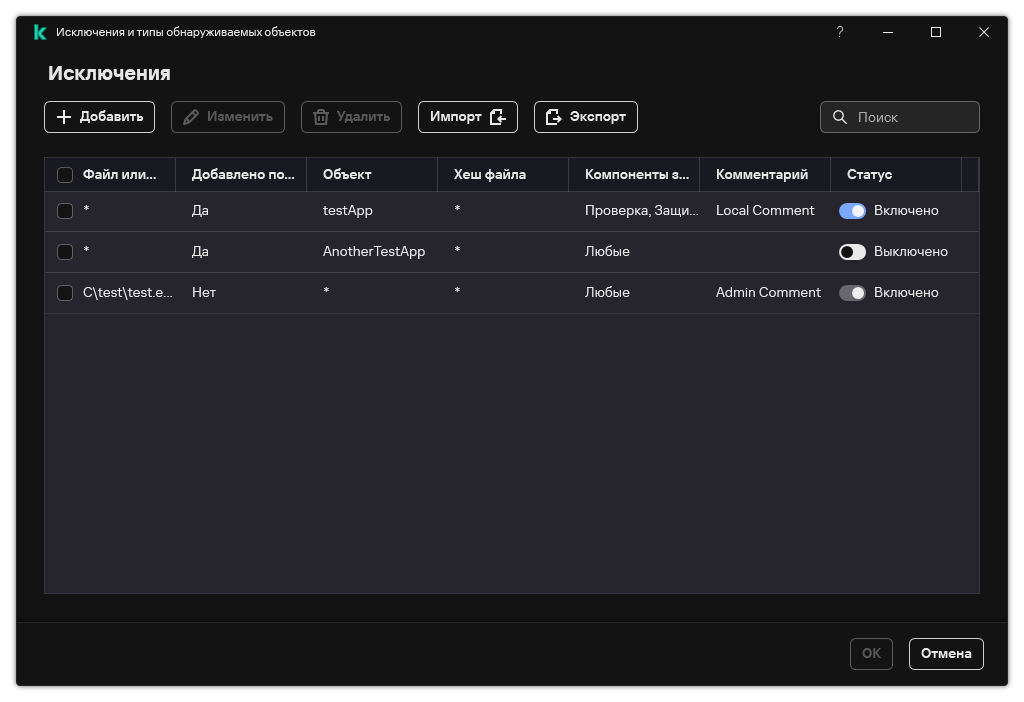The image size is (1024, 702).
Task: Tick the checkbox for testApp row
Action: point(65,211)
